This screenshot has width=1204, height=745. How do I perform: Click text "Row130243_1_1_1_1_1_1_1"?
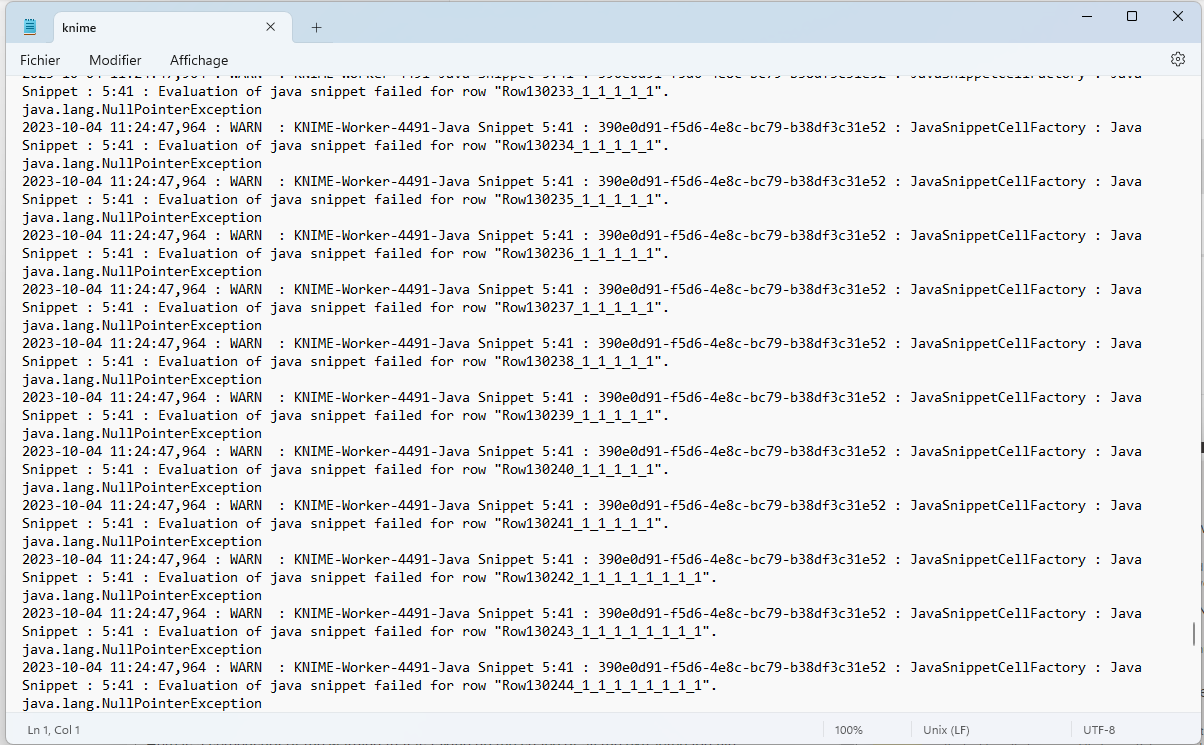pyautogui.click(x=602, y=631)
